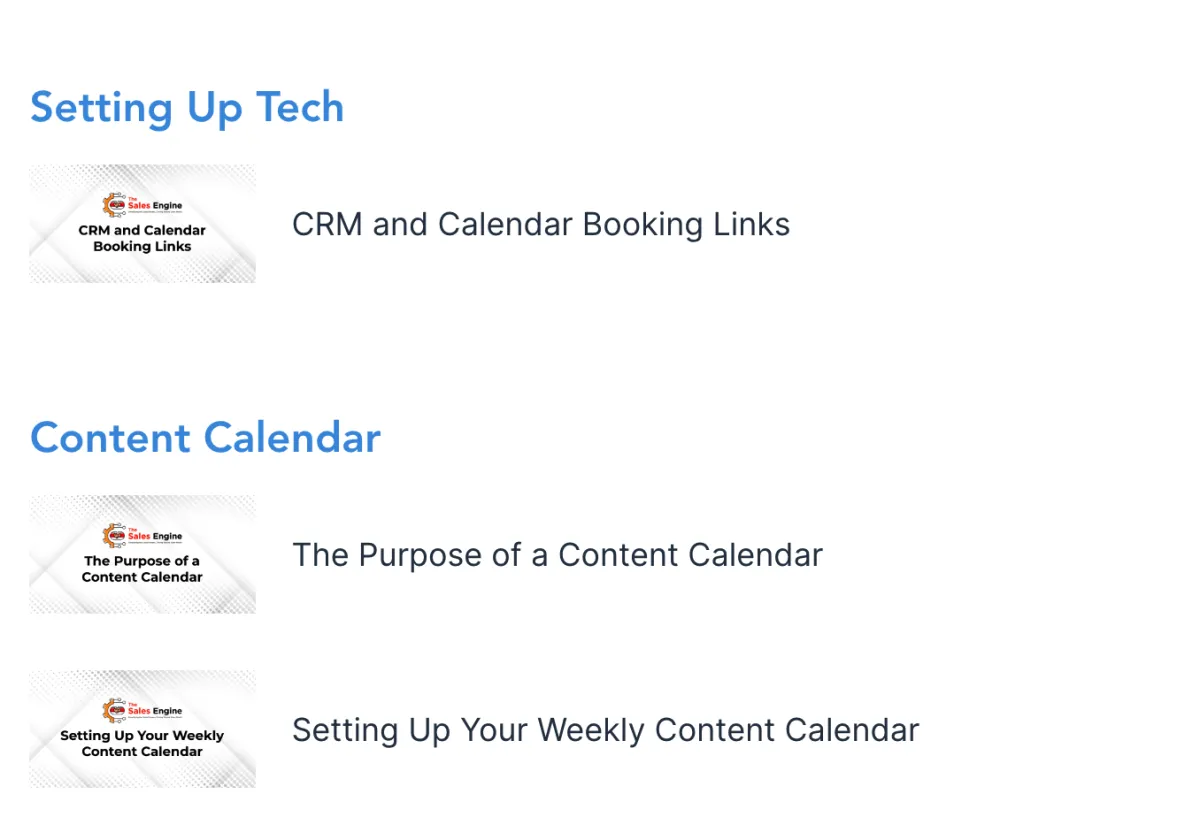The width and height of the screenshot is (1200, 840).
Task: Open Setting Up Your Weekly Content Calendar lesson title
Action: pos(605,730)
